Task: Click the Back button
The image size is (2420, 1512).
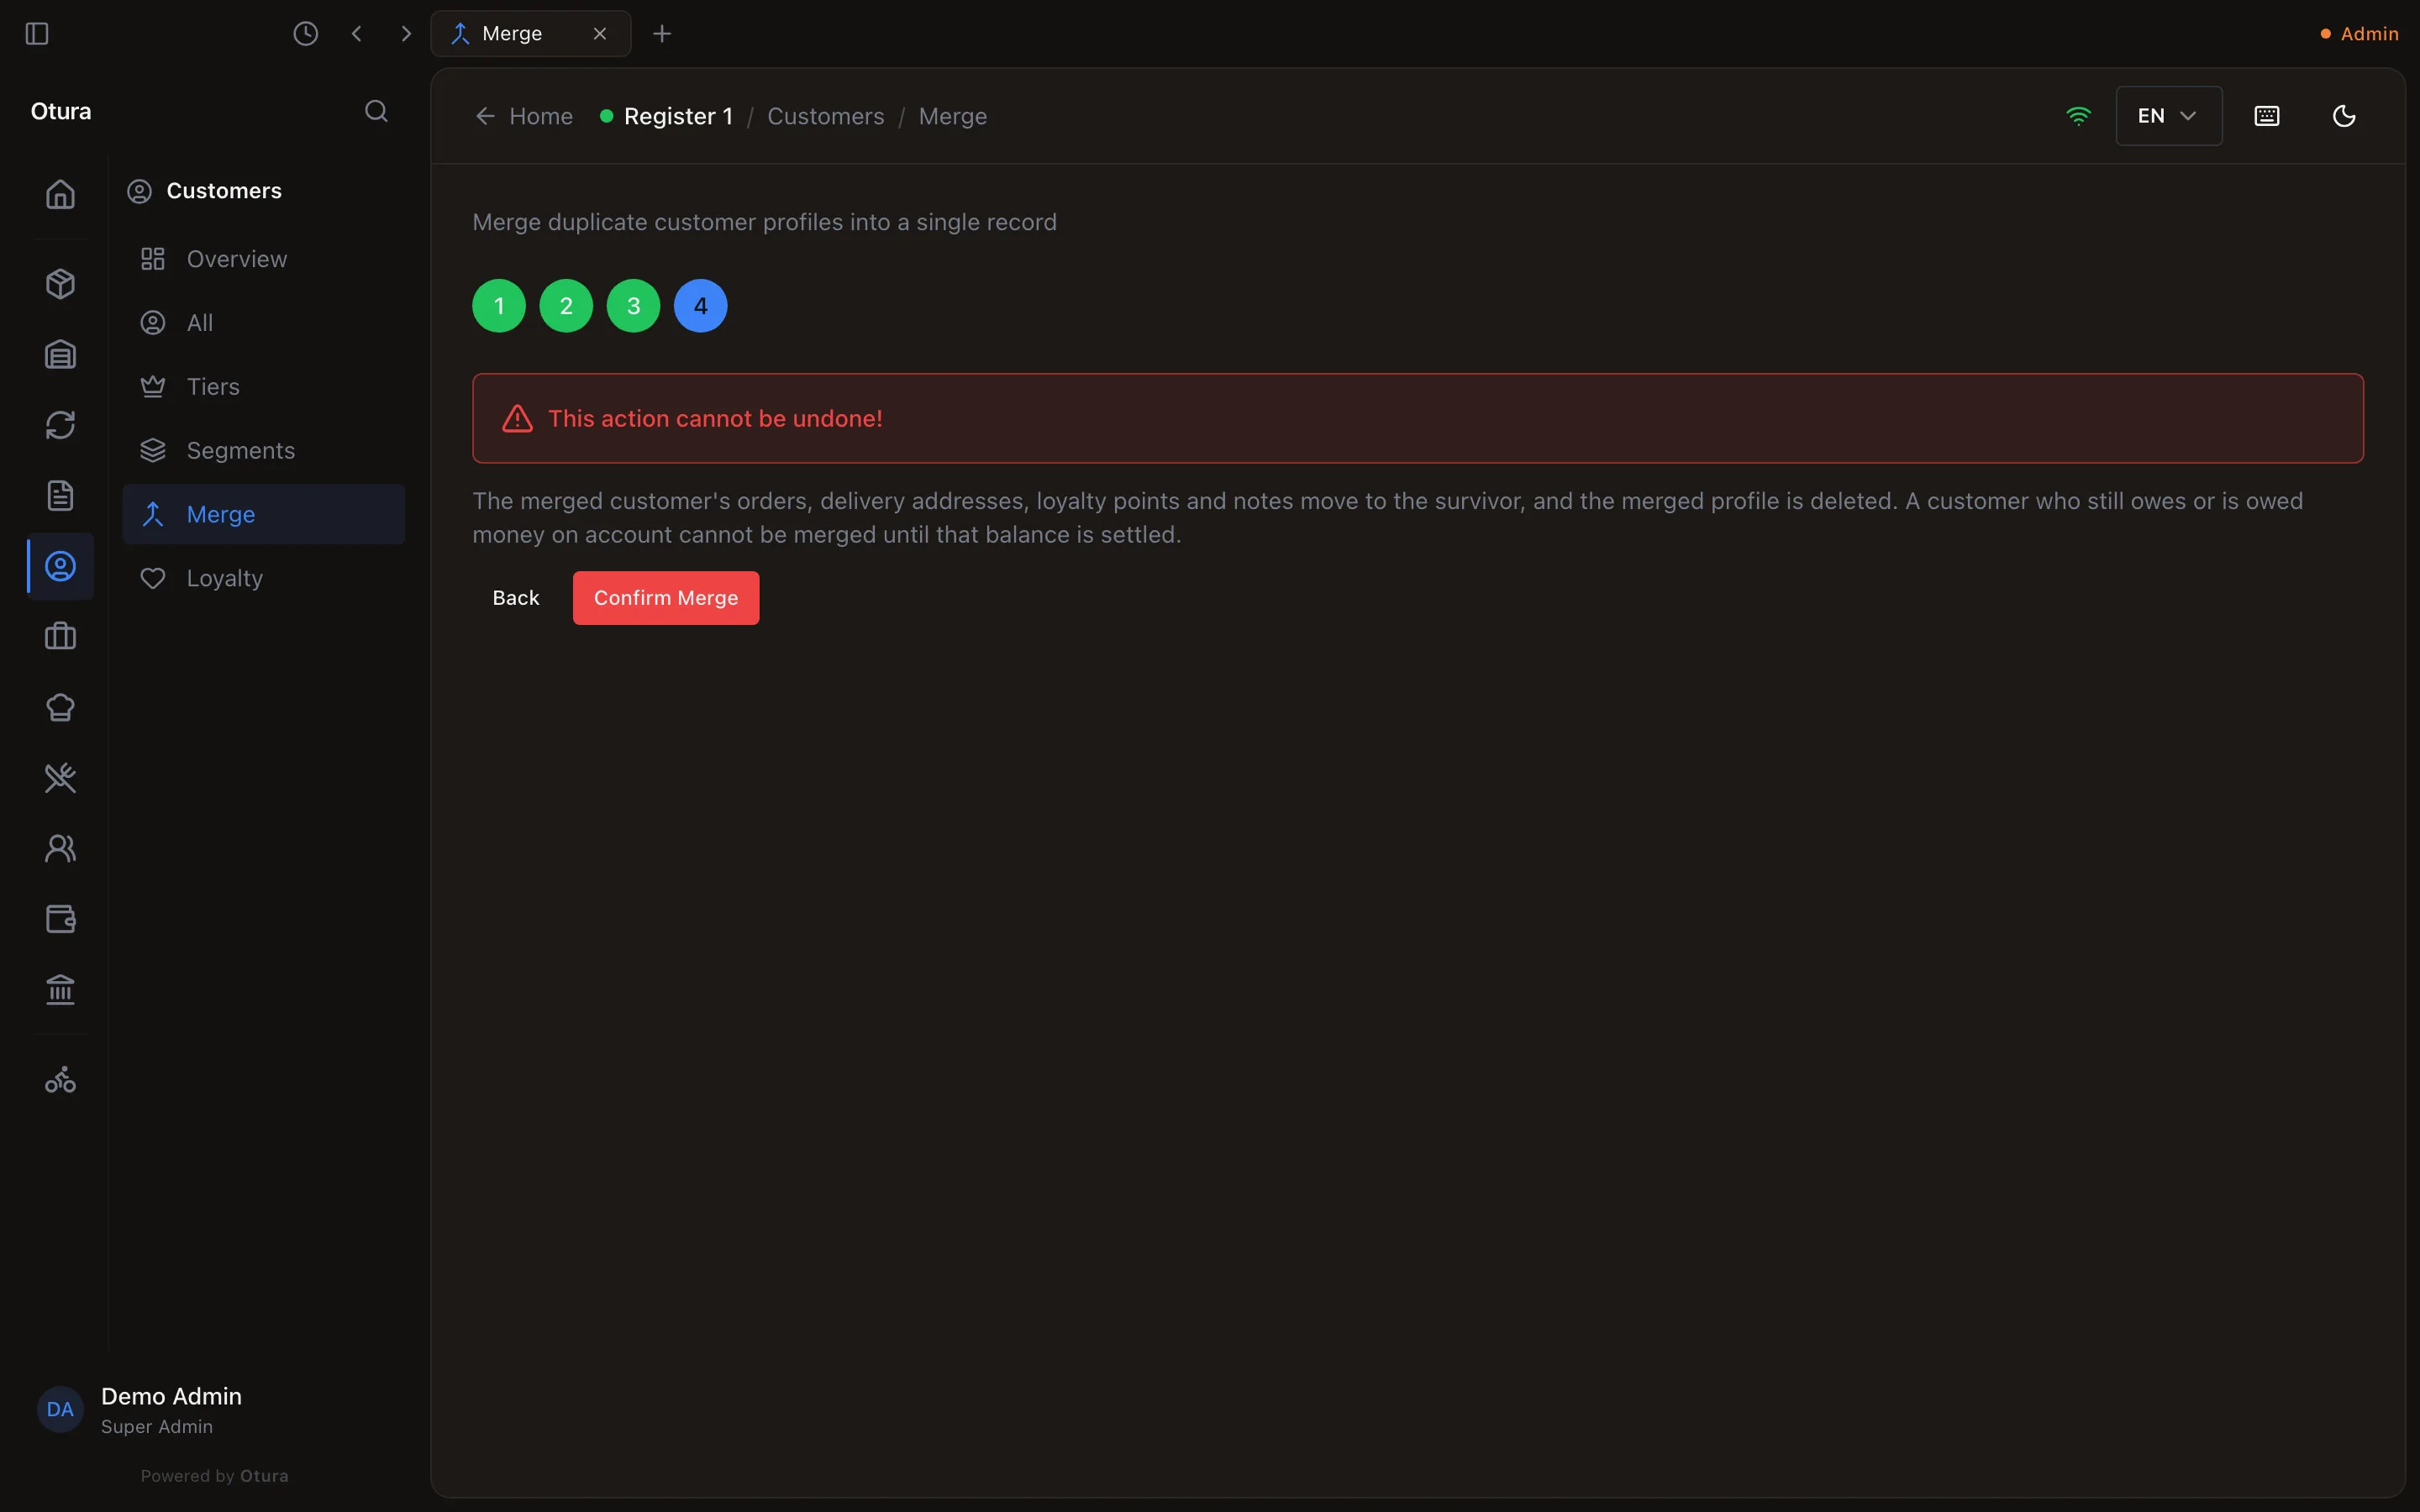Action: point(515,598)
